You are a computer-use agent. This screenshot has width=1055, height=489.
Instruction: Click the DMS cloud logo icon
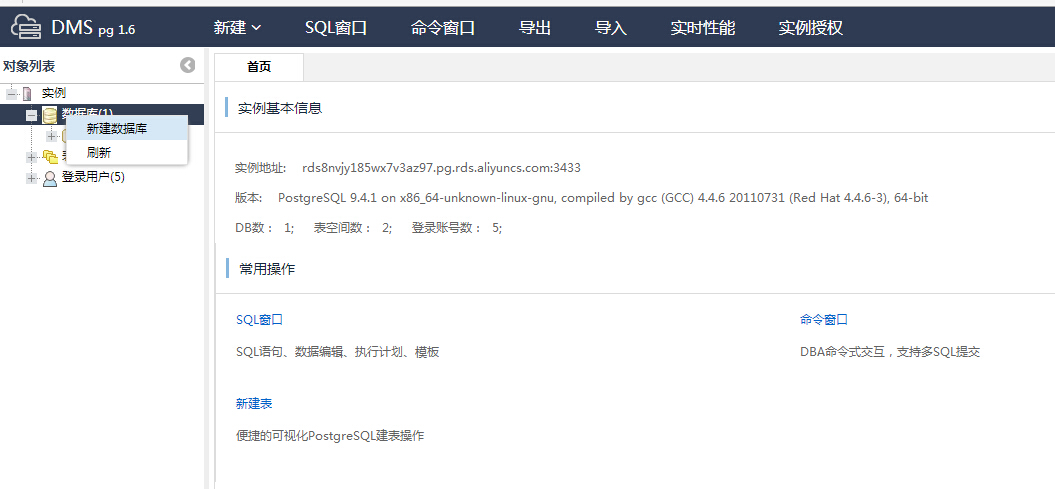(26, 27)
